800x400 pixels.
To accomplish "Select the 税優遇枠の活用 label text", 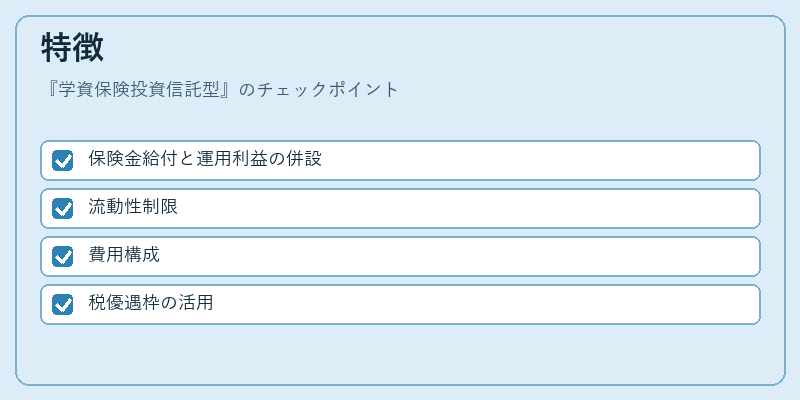I will (x=151, y=303).
